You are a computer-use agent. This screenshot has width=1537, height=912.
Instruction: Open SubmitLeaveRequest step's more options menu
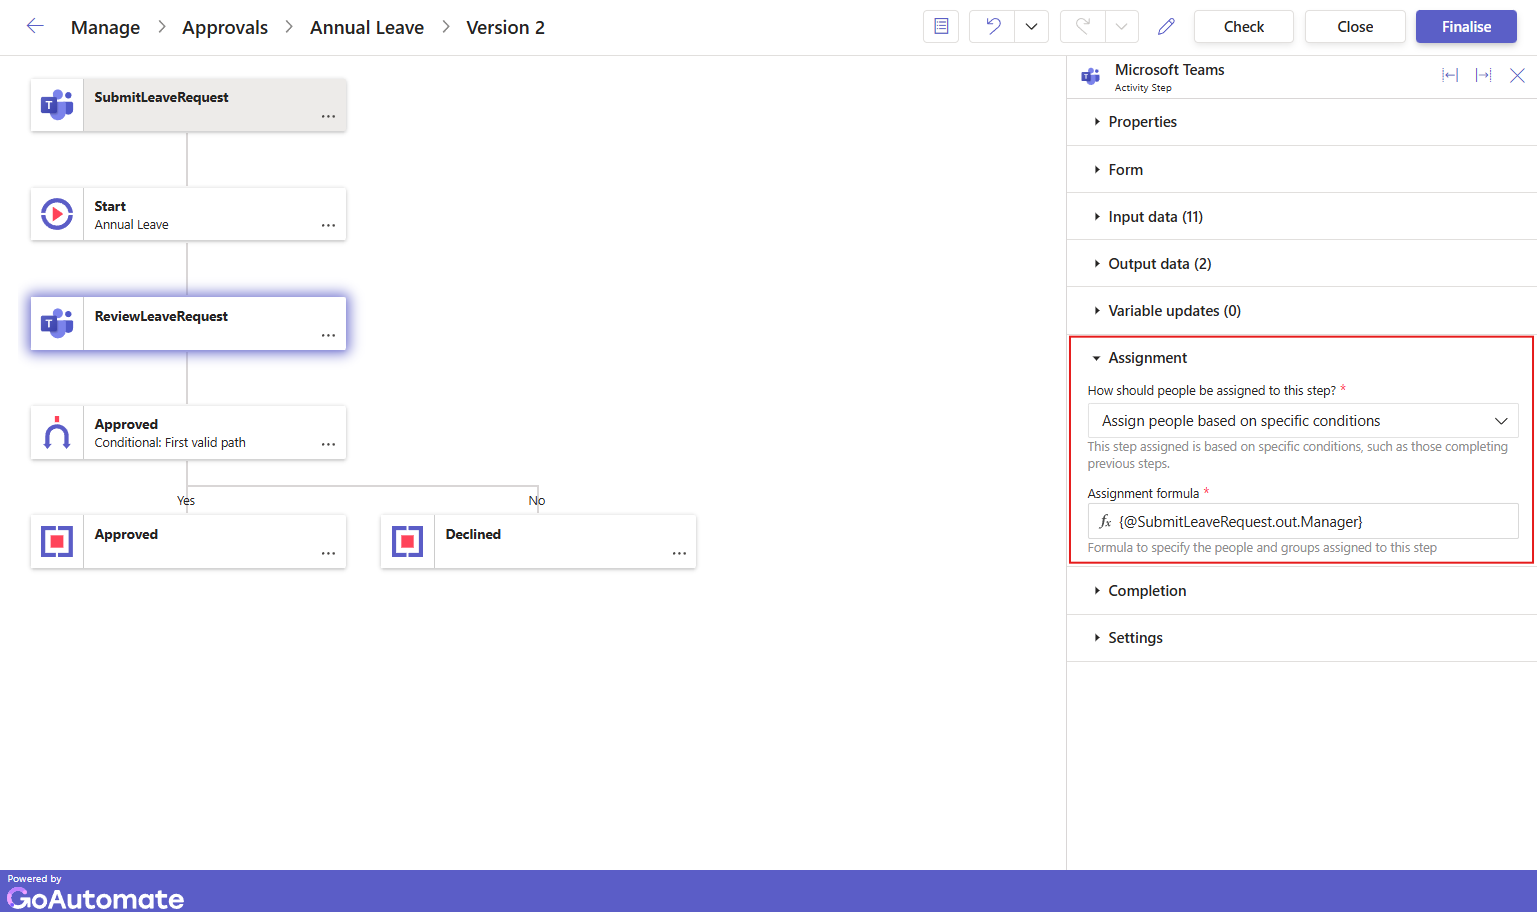tap(328, 117)
